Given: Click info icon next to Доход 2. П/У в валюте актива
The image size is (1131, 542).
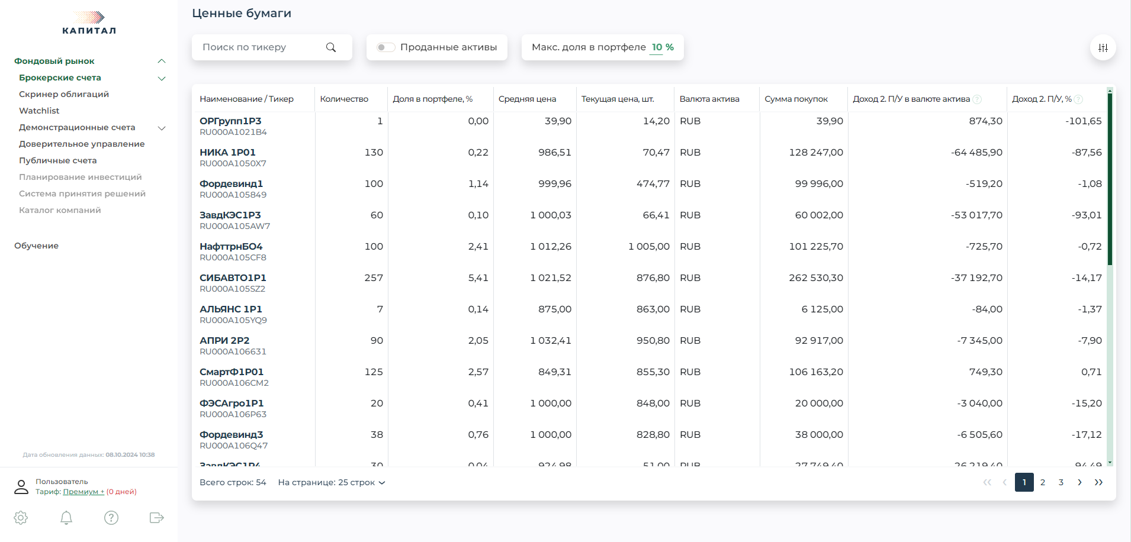Looking at the screenshot, I should (x=977, y=100).
